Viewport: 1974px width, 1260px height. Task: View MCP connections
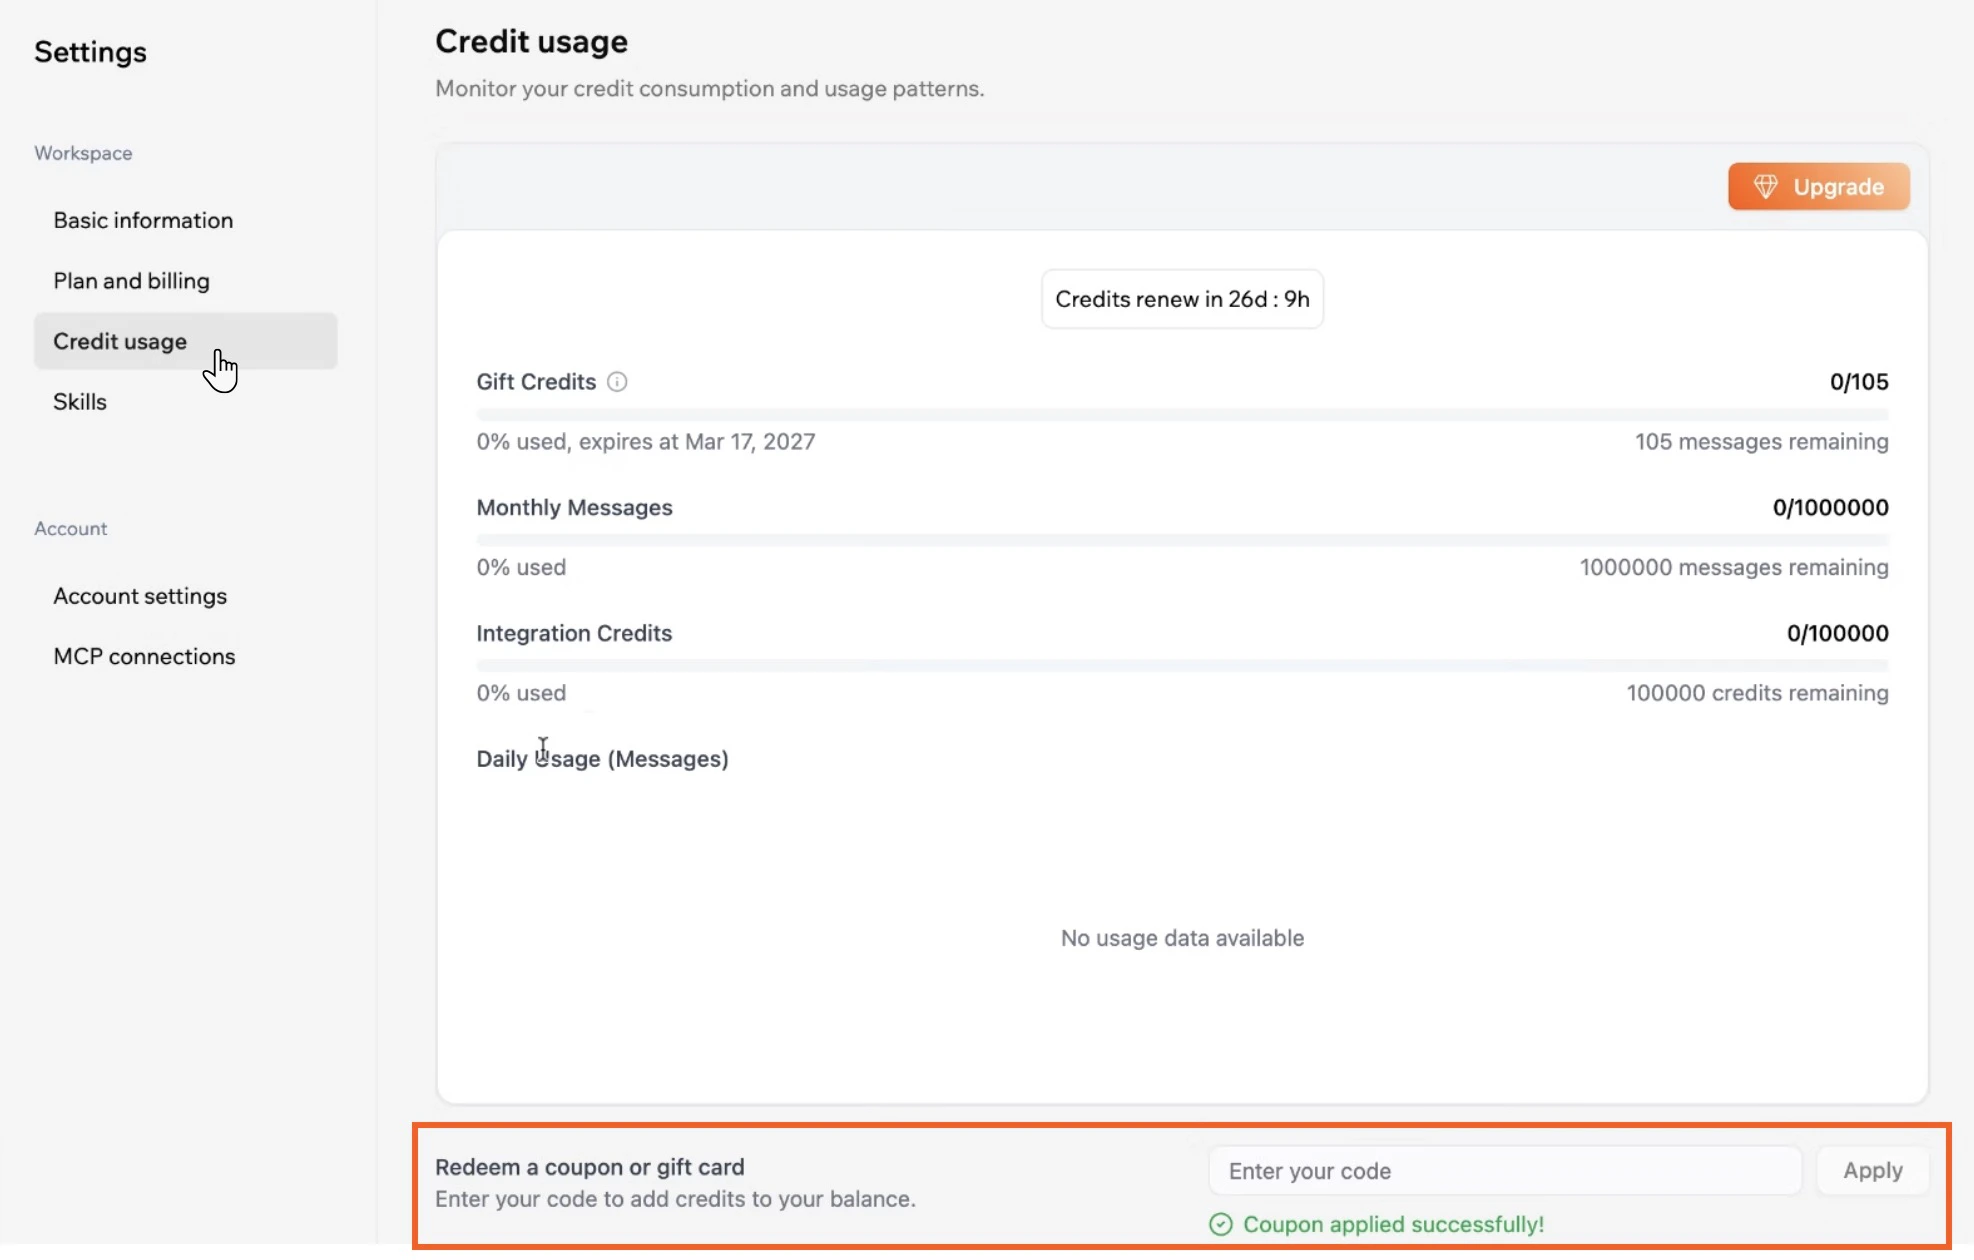click(144, 656)
